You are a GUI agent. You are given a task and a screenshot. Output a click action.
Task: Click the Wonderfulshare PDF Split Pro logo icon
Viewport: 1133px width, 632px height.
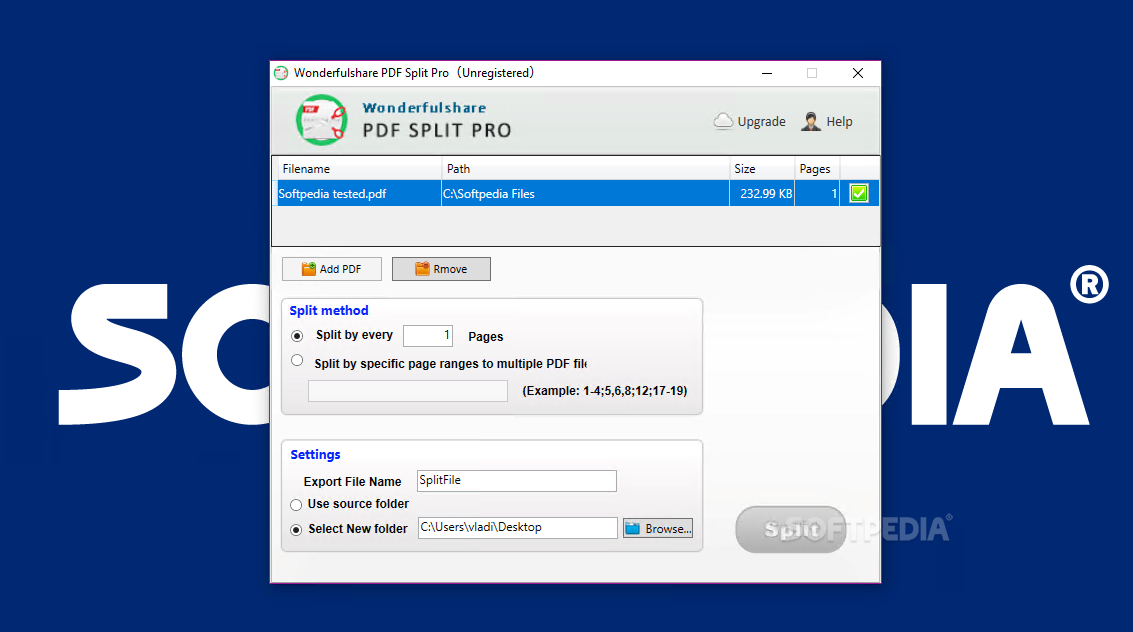tap(322, 120)
